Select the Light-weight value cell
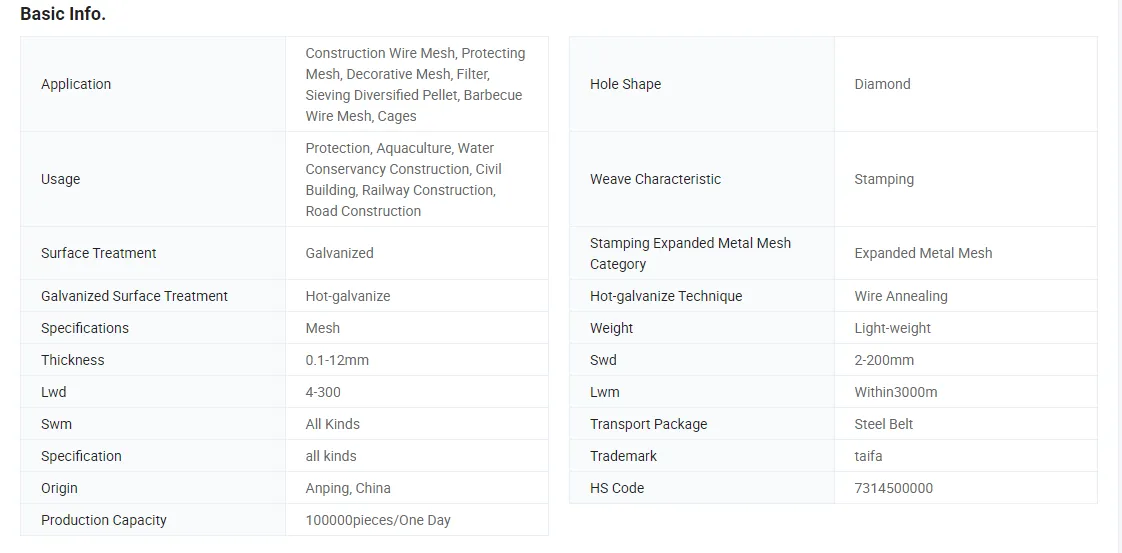The width and height of the screenshot is (1122, 553). [x=892, y=328]
